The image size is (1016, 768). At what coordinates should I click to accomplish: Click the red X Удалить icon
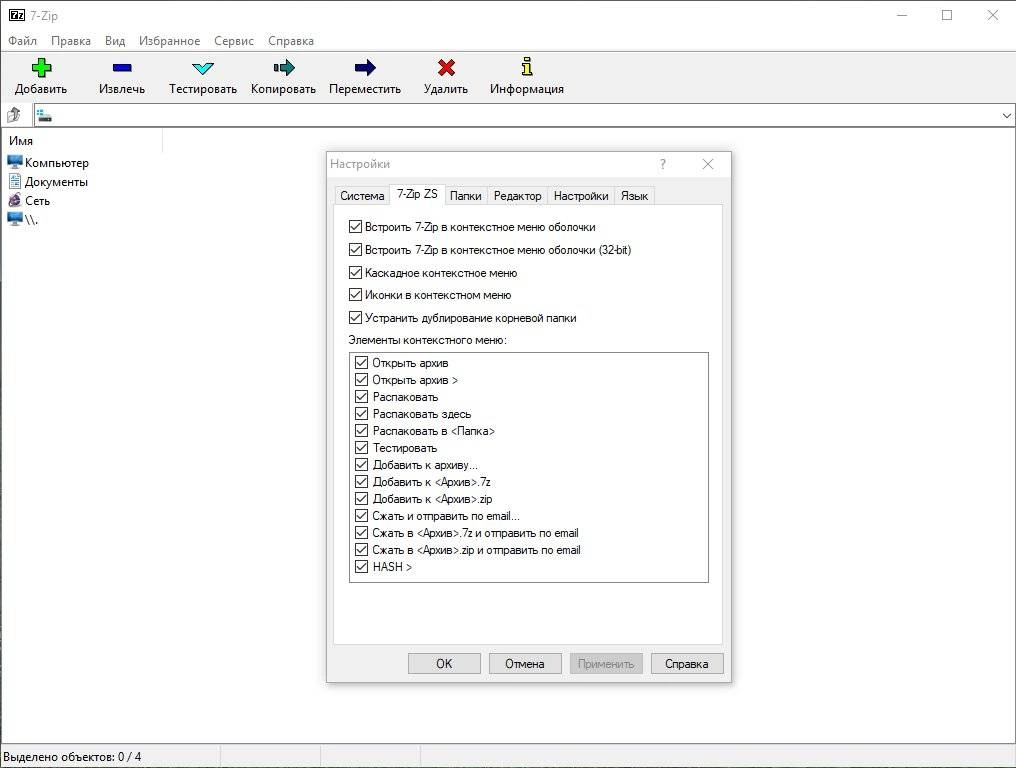[446, 67]
